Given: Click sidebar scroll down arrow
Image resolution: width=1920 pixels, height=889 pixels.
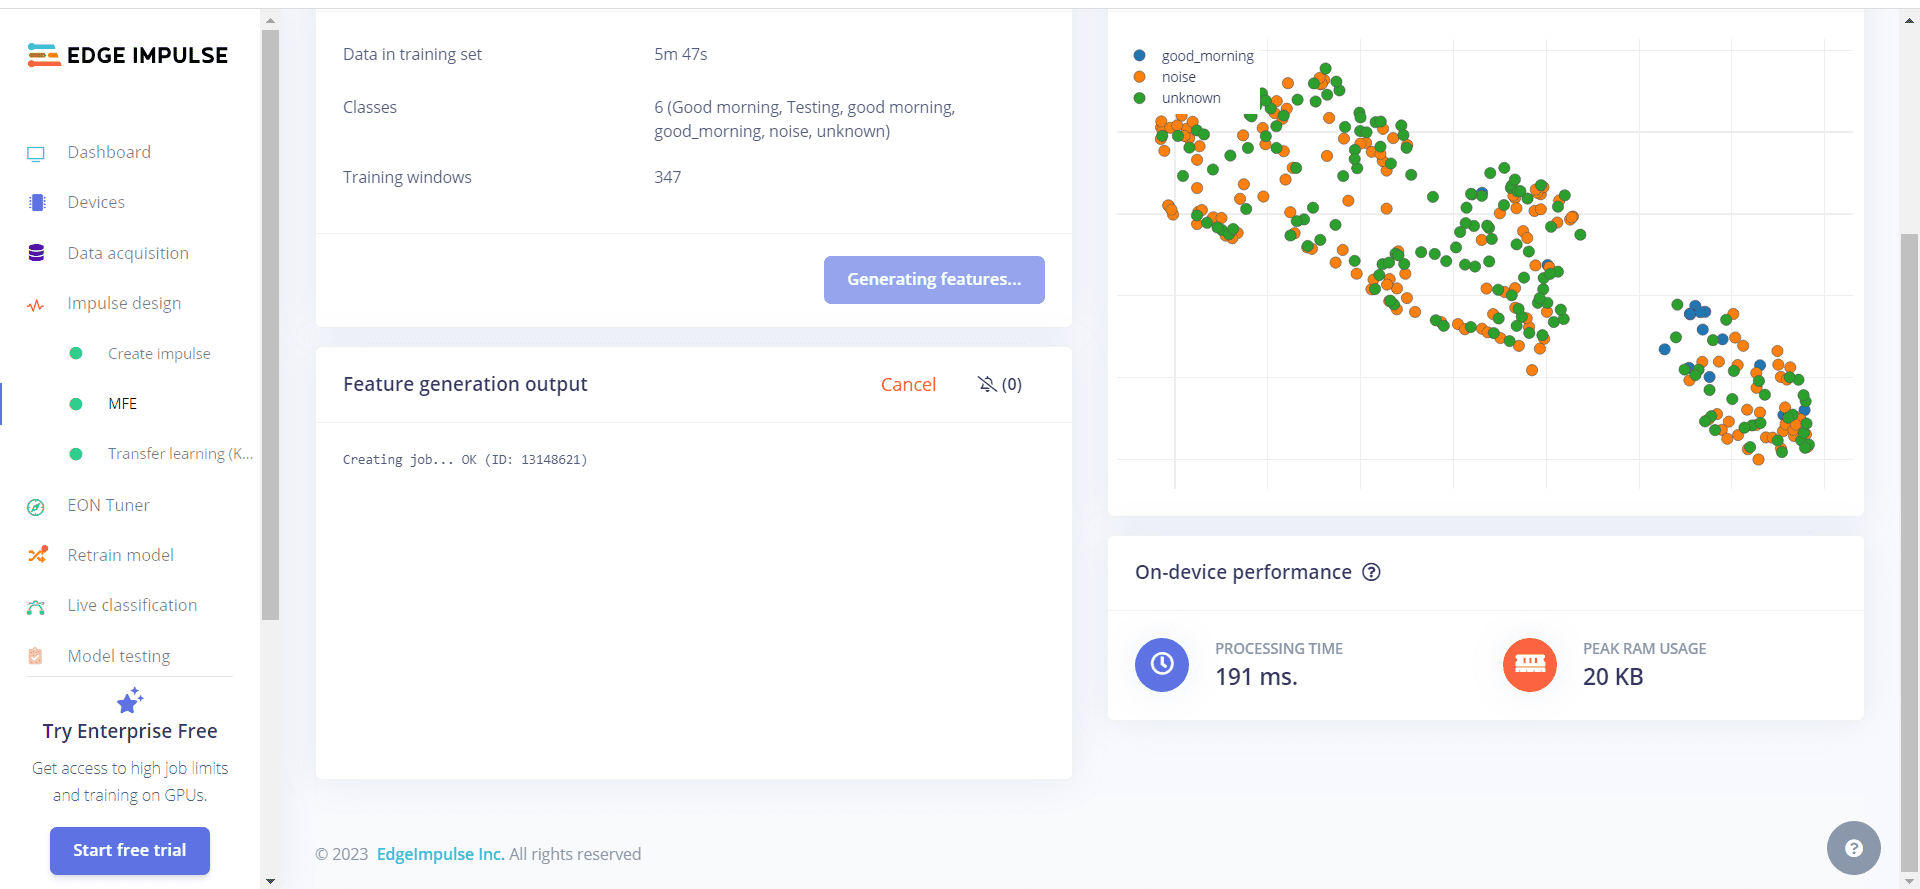Looking at the screenshot, I should (x=270, y=881).
